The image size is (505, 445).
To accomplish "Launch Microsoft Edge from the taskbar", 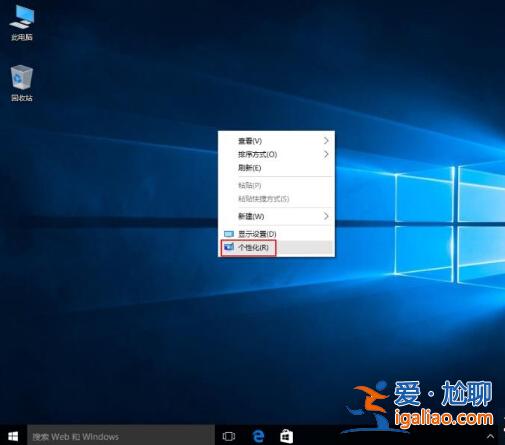I will pos(258,436).
